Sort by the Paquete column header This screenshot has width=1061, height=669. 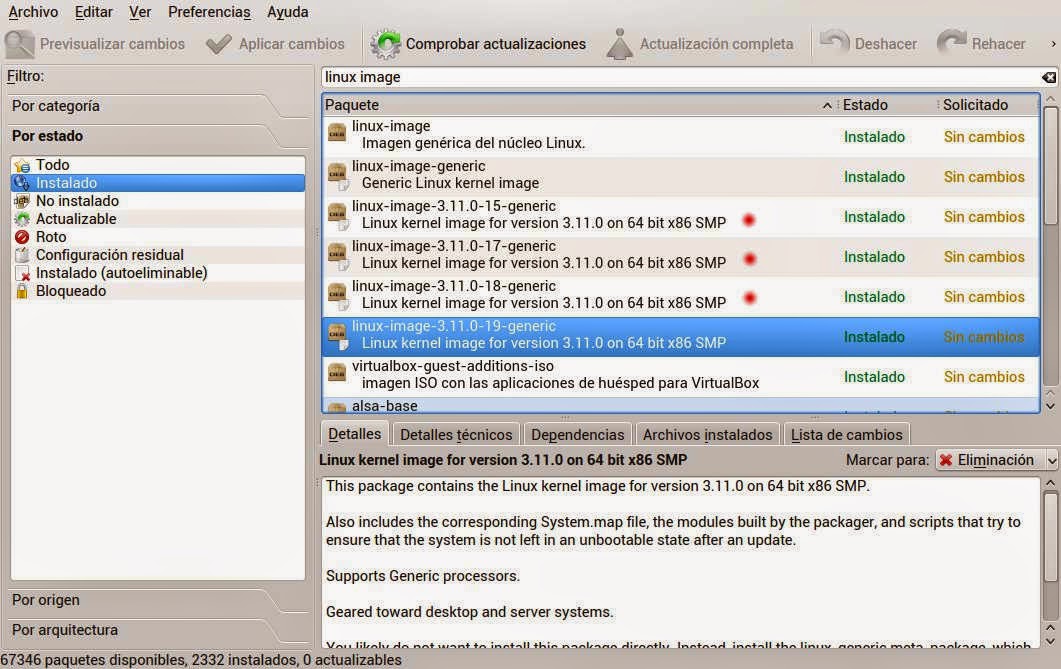pos(579,105)
